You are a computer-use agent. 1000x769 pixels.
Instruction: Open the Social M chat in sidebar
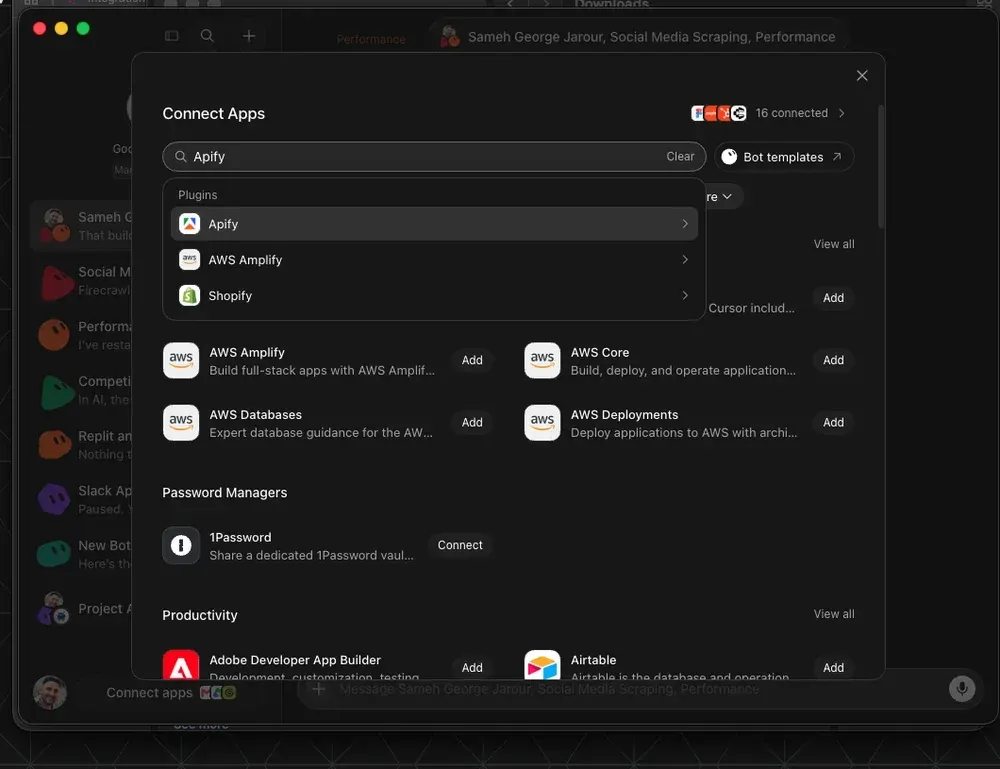click(82, 281)
